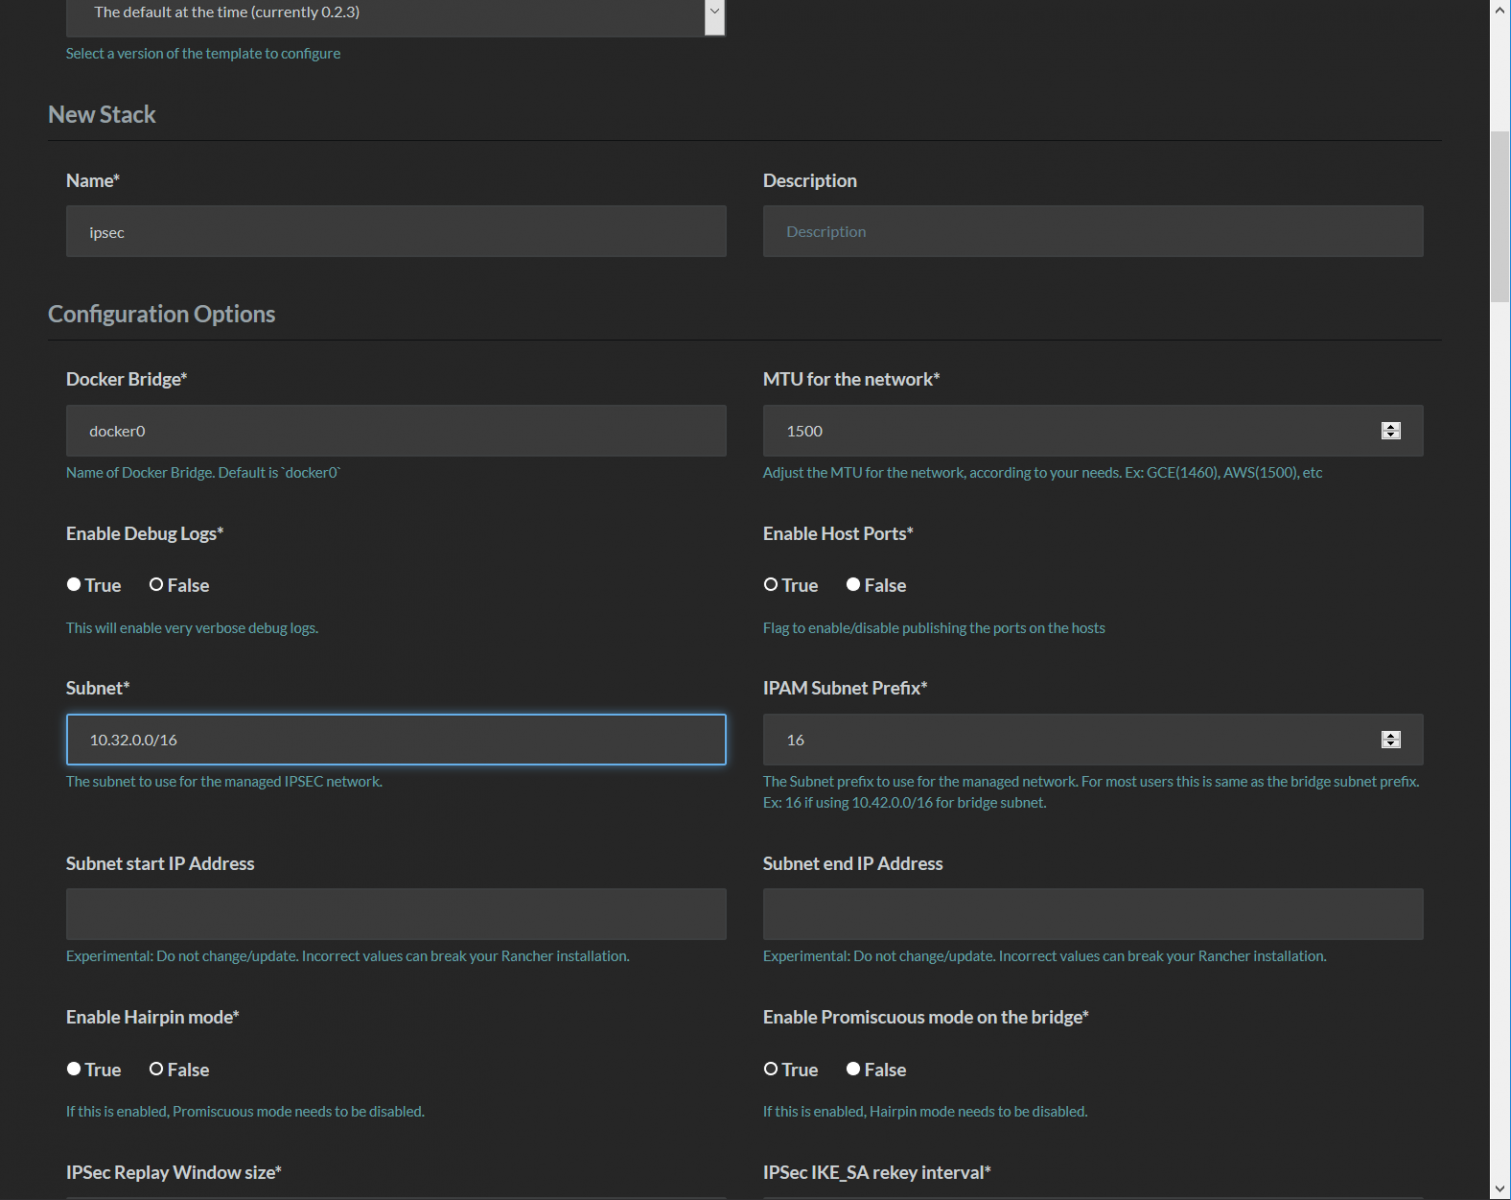Select True for Promiscuous mode
1511x1200 pixels.
771,1069
